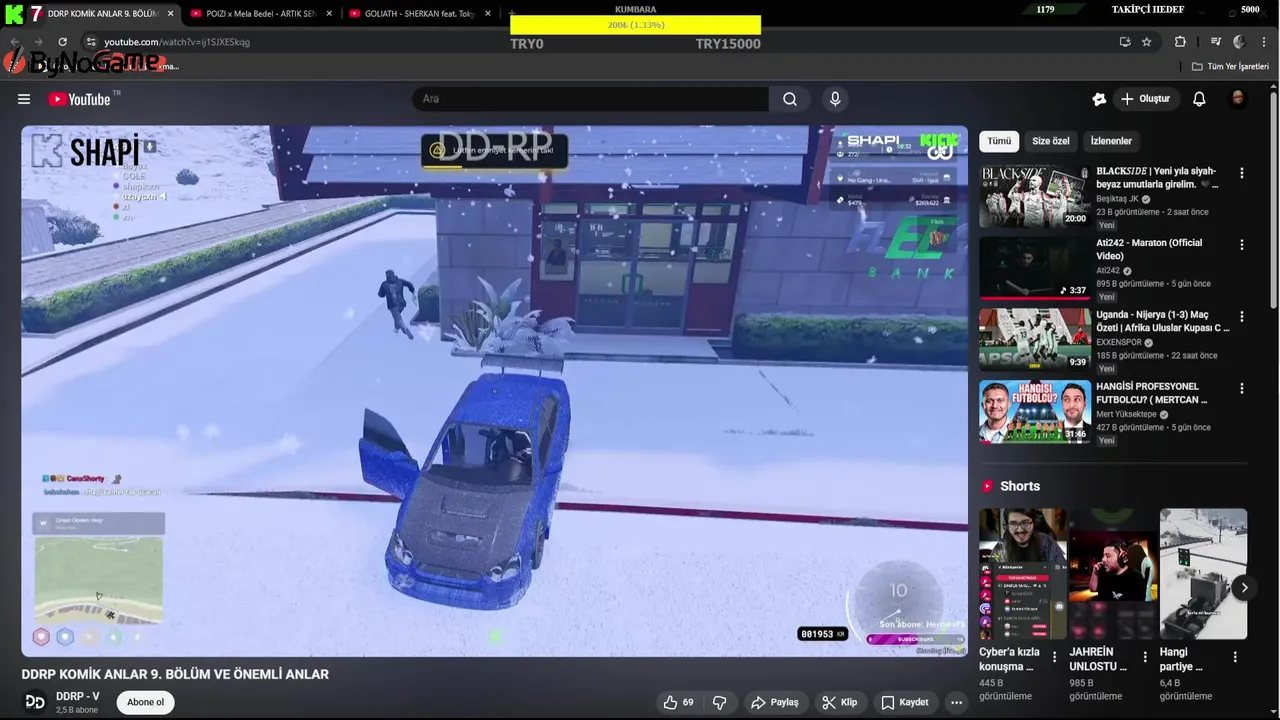
Task: Switch to the GOLIATH - SHERKAN tab
Action: click(x=418, y=14)
